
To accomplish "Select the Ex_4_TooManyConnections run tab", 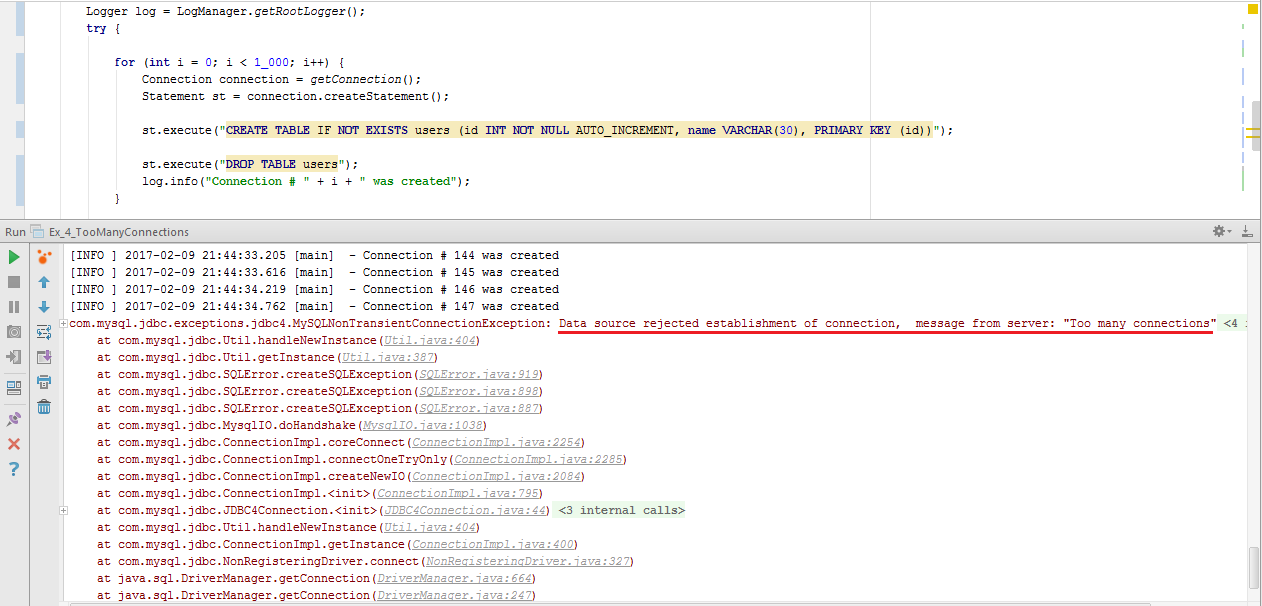I will (x=118, y=232).
